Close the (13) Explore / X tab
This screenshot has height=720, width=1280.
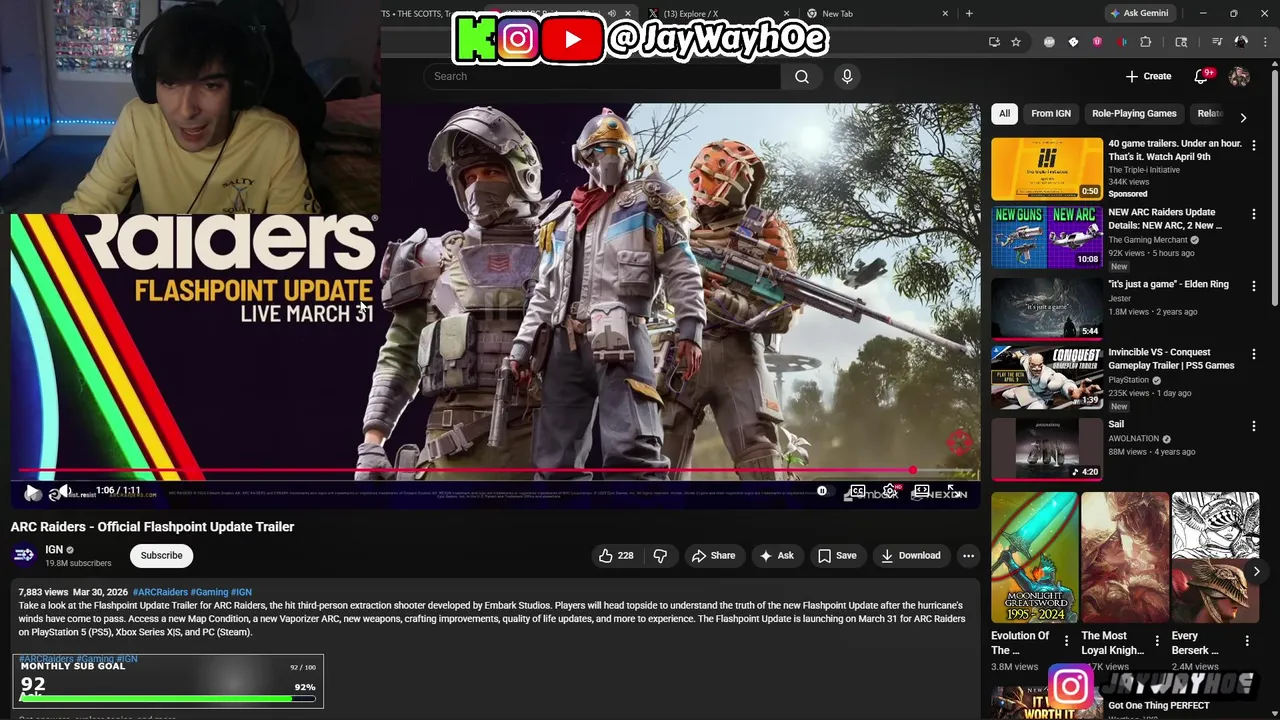point(785,14)
